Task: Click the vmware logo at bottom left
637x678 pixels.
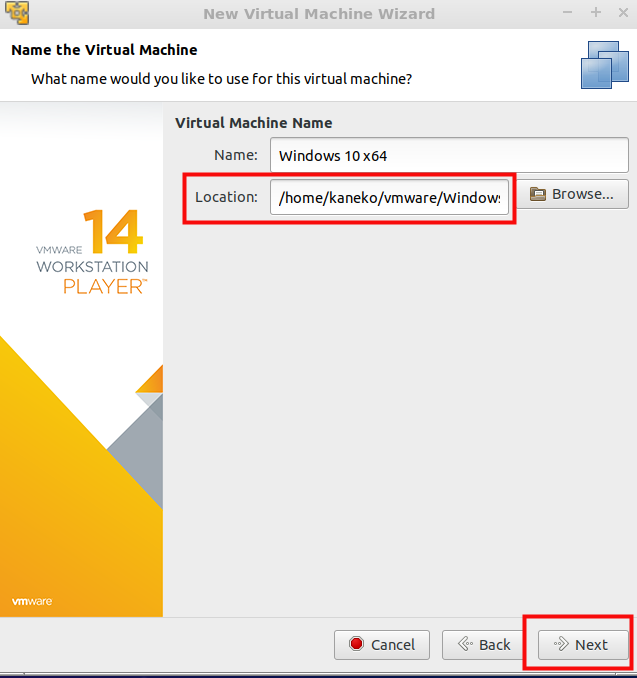Action: coord(32,601)
